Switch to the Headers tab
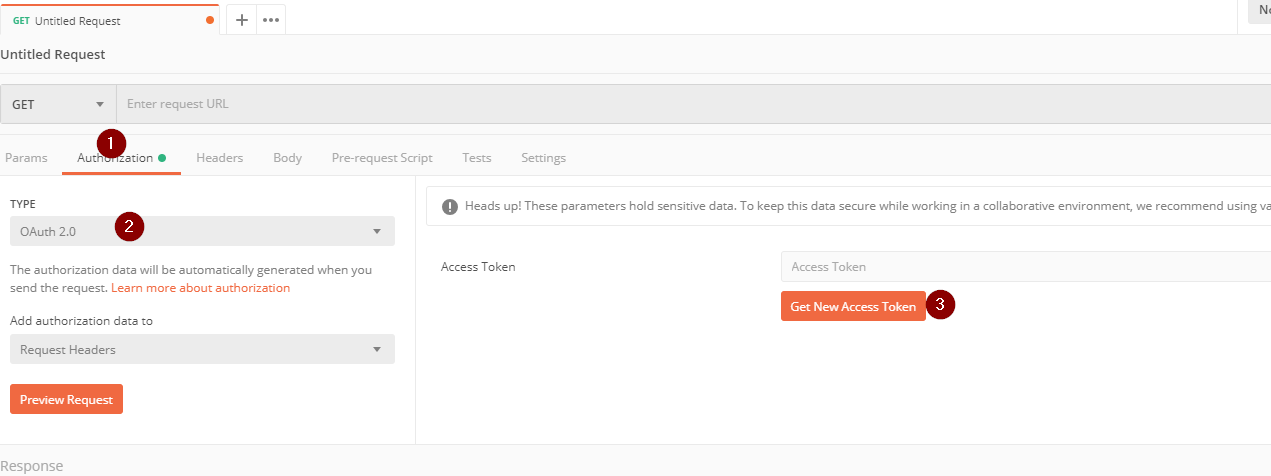This screenshot has width=1271, height=476. [x=220, y=158]
